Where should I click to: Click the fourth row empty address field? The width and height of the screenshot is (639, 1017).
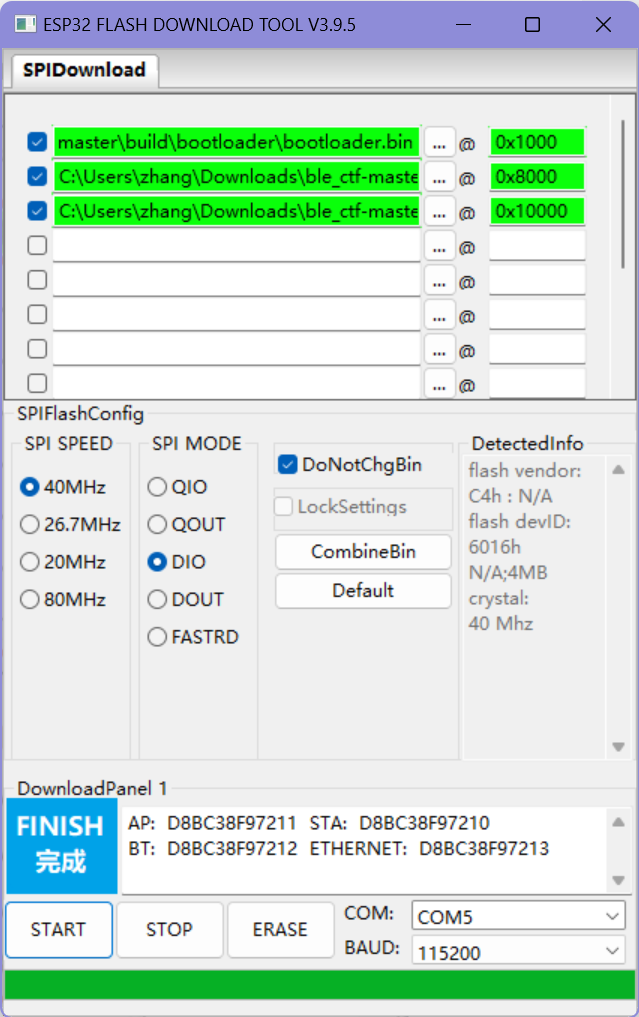537,246
